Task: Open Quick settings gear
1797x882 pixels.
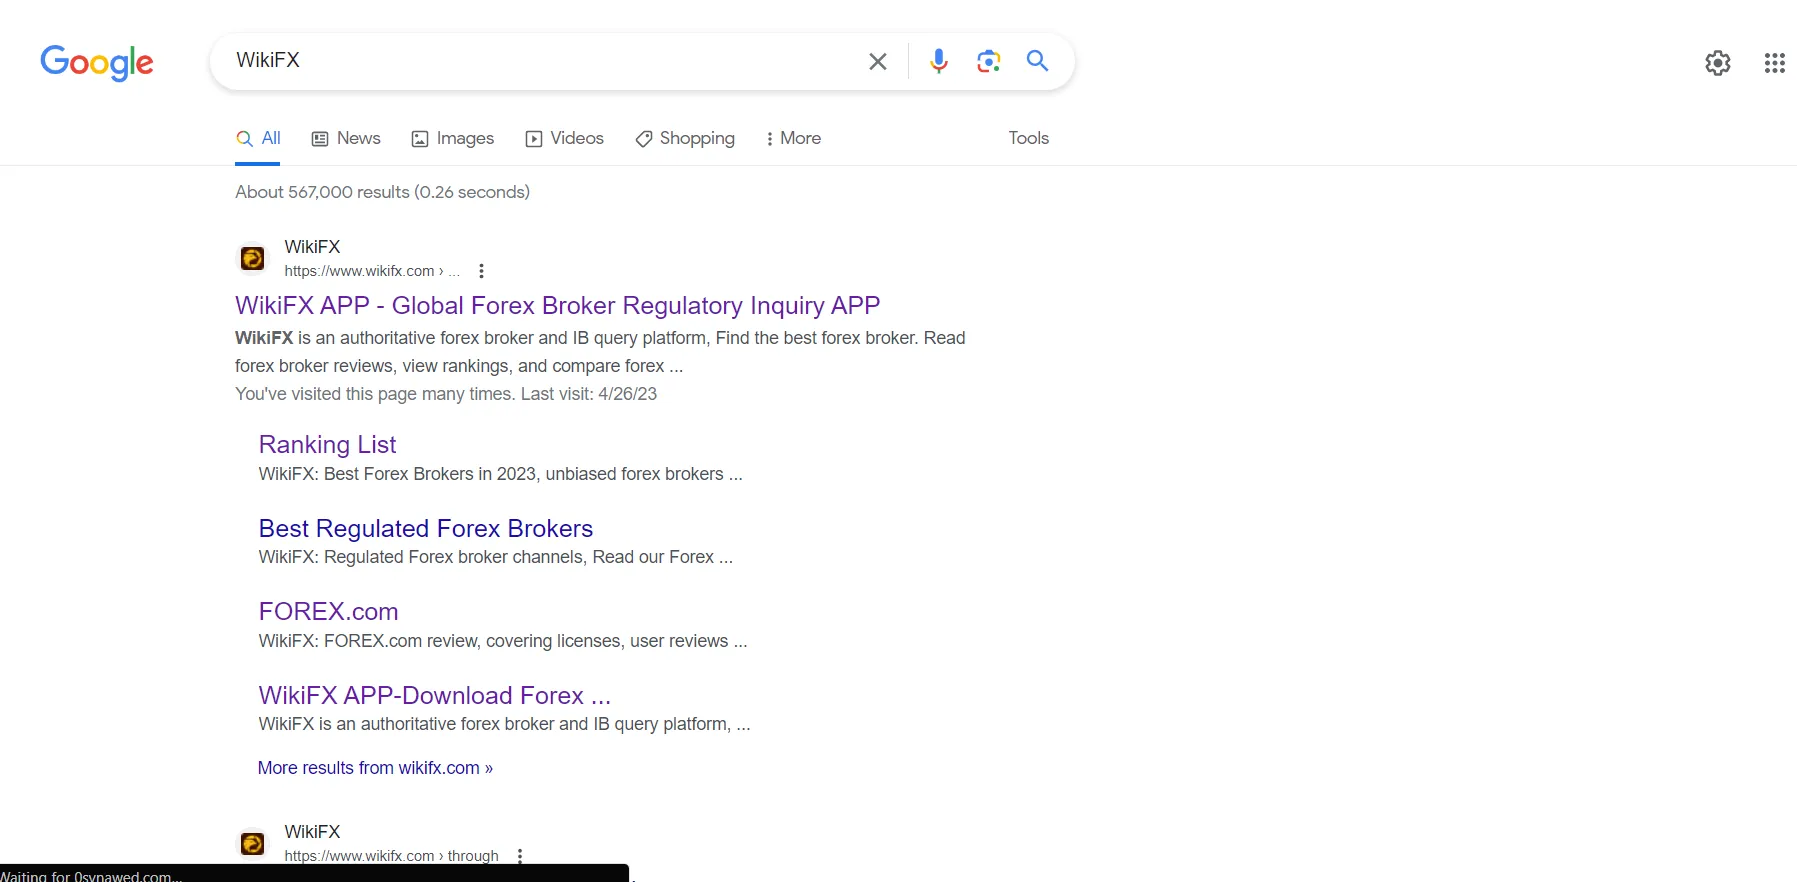Action: pos(1718,63)
